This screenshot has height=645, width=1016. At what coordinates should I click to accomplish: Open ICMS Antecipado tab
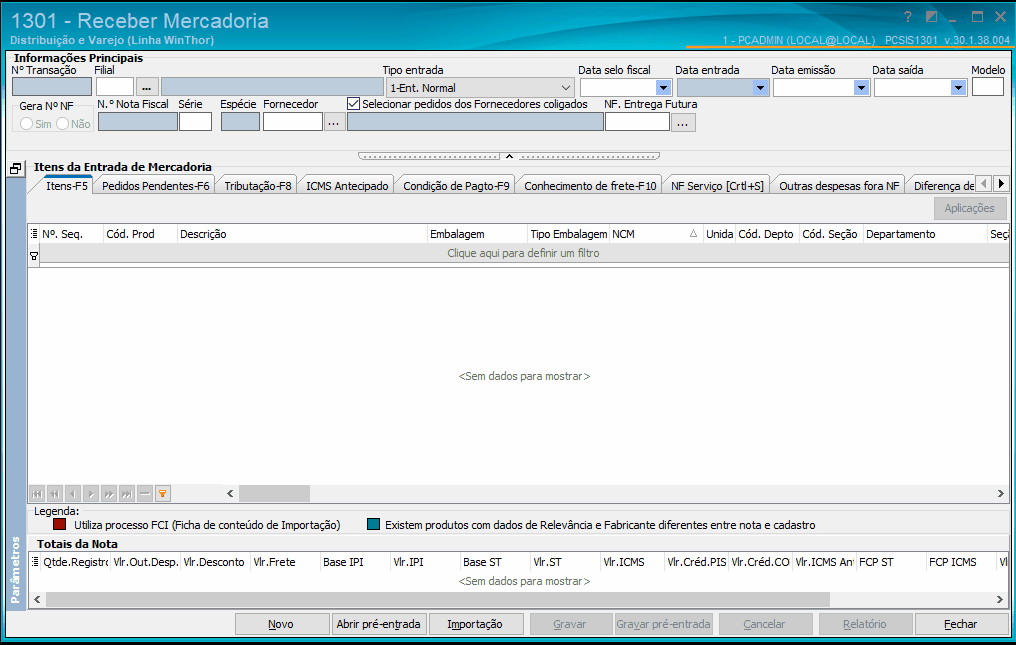point(347,186)
